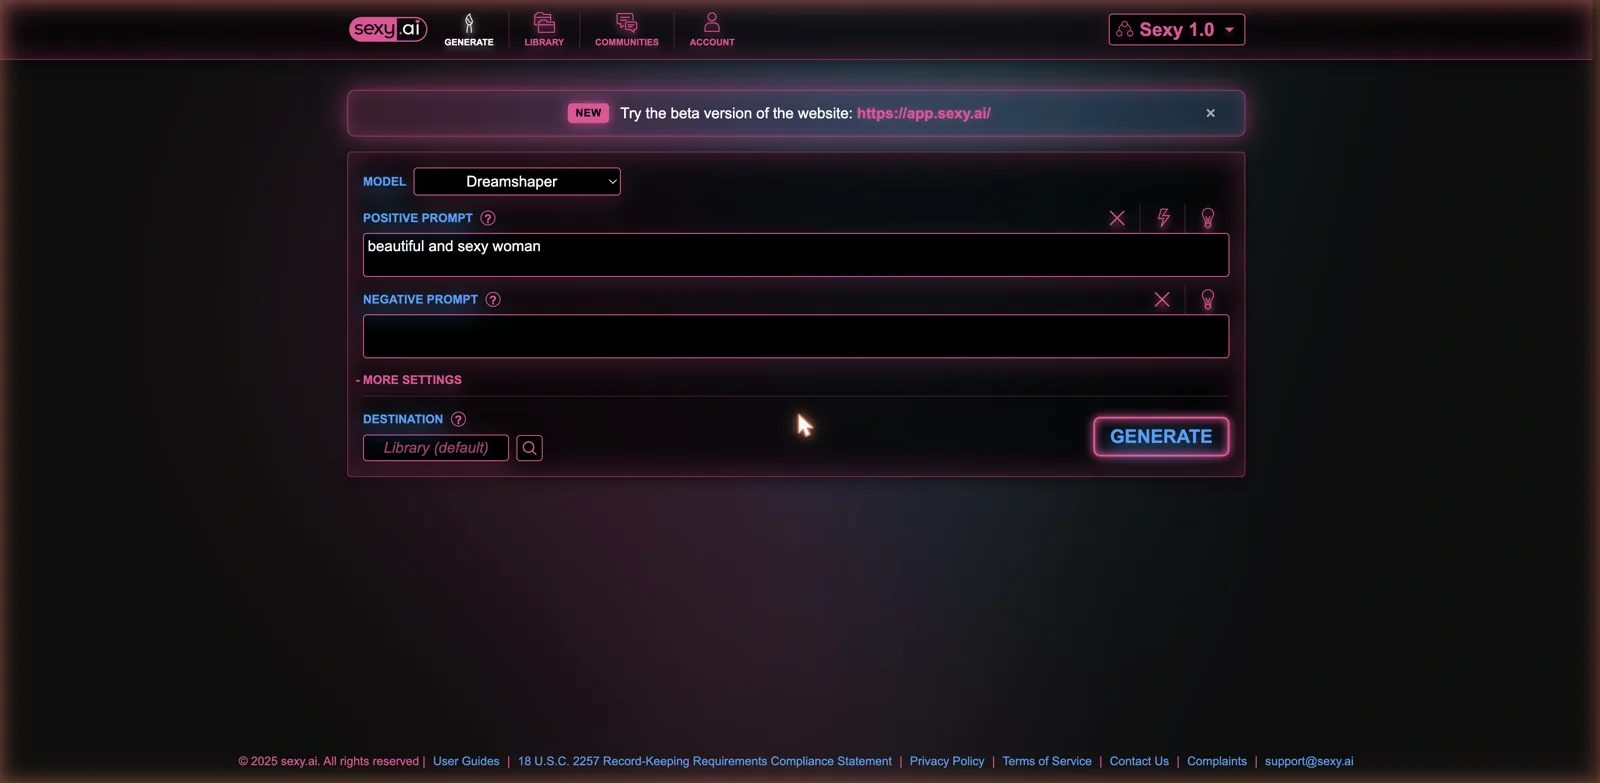Open the Generate tab
Image resolution: width=1600 pixels, height=783 pixels.
469,30
